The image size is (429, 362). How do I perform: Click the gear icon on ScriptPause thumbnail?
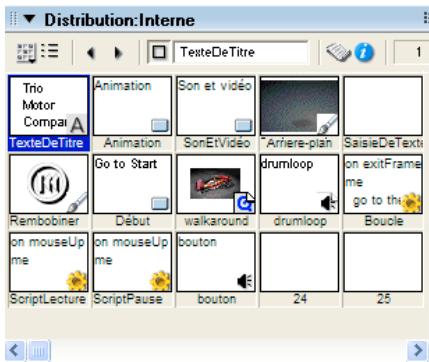[x=161, y=281]
